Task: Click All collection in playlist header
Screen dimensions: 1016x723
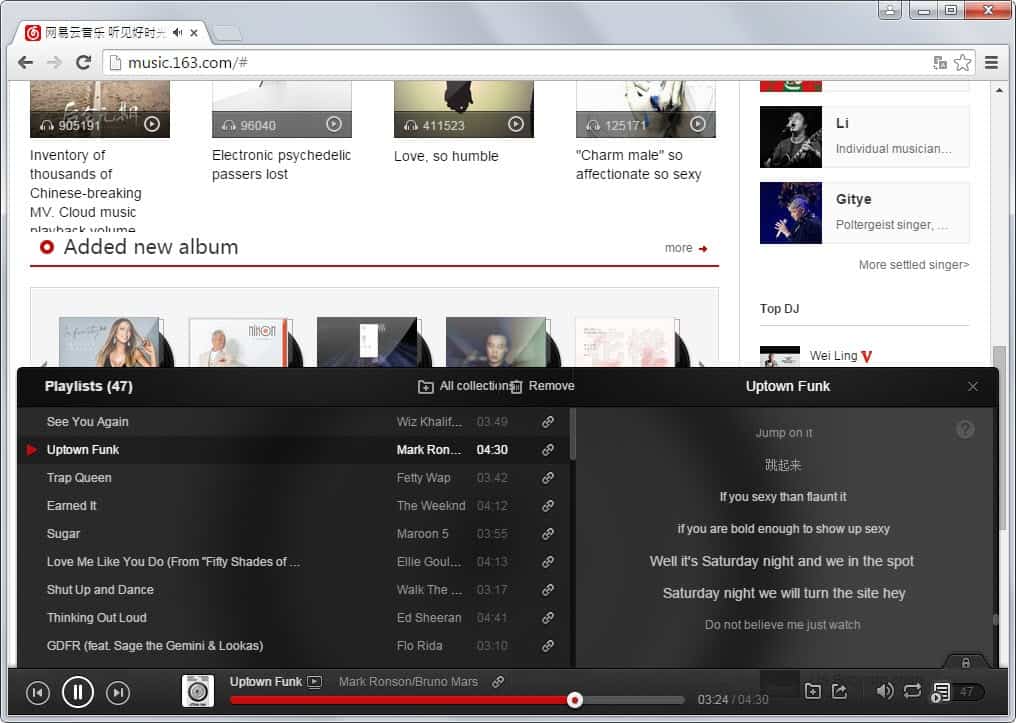Action: 464,386
